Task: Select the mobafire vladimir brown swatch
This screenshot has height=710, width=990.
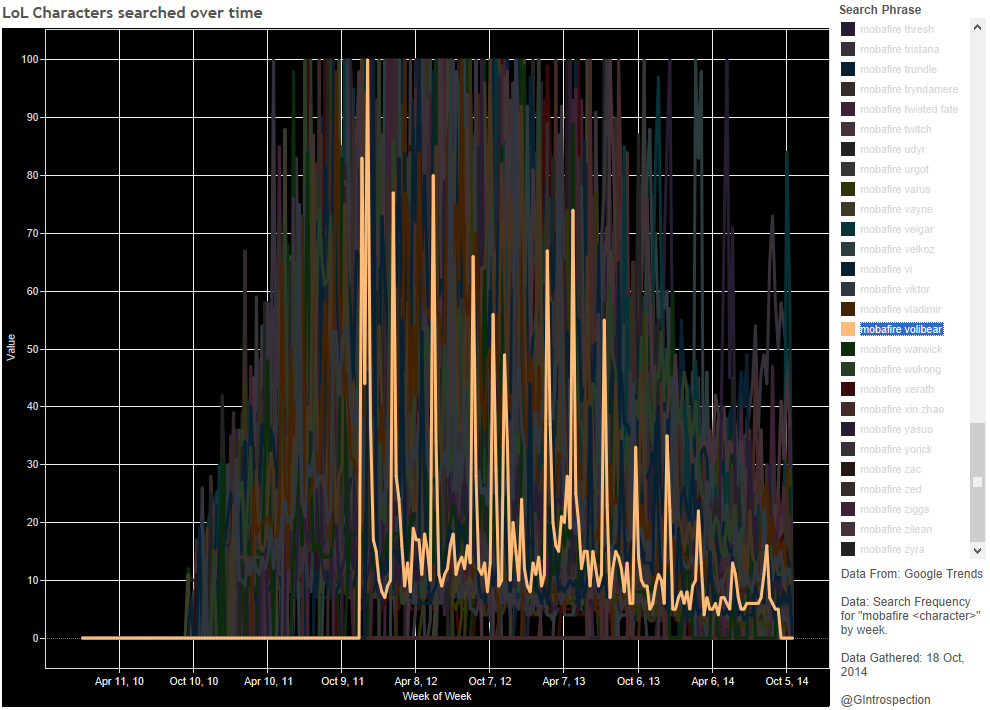Action: (848, 309)
